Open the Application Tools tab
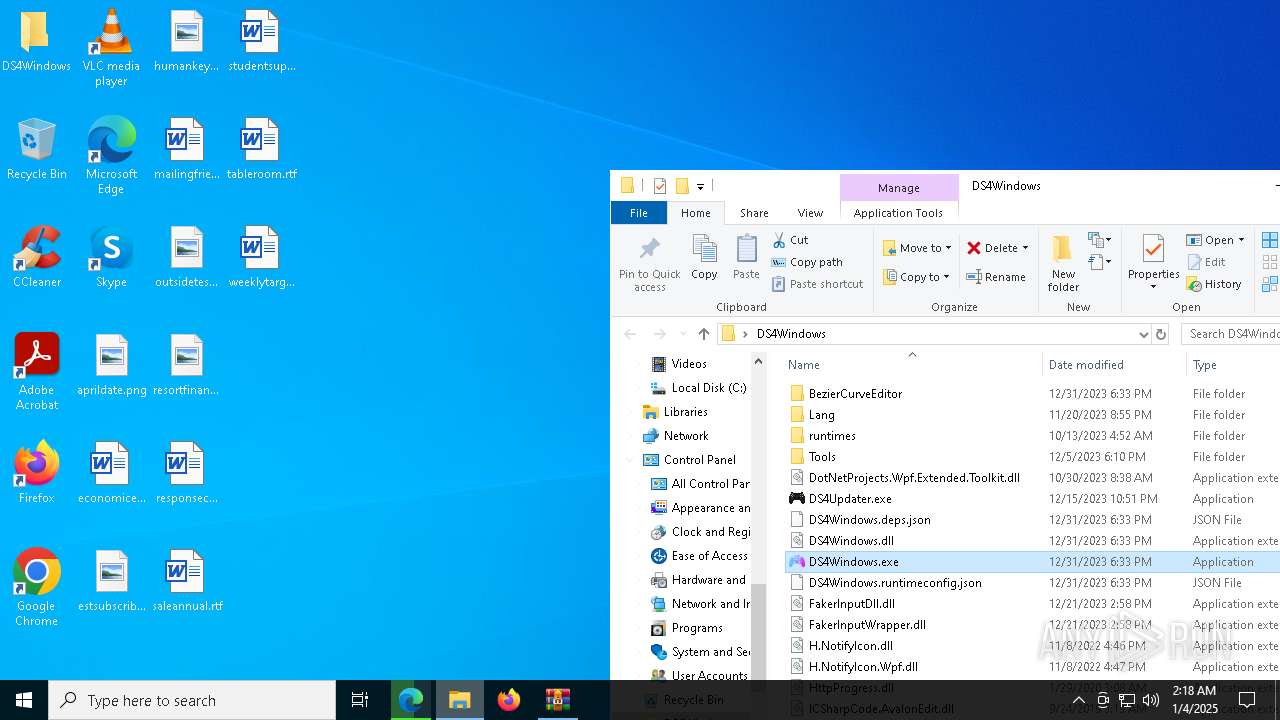The height and width of the screenshot is (720, 1280). coord(898,213)
